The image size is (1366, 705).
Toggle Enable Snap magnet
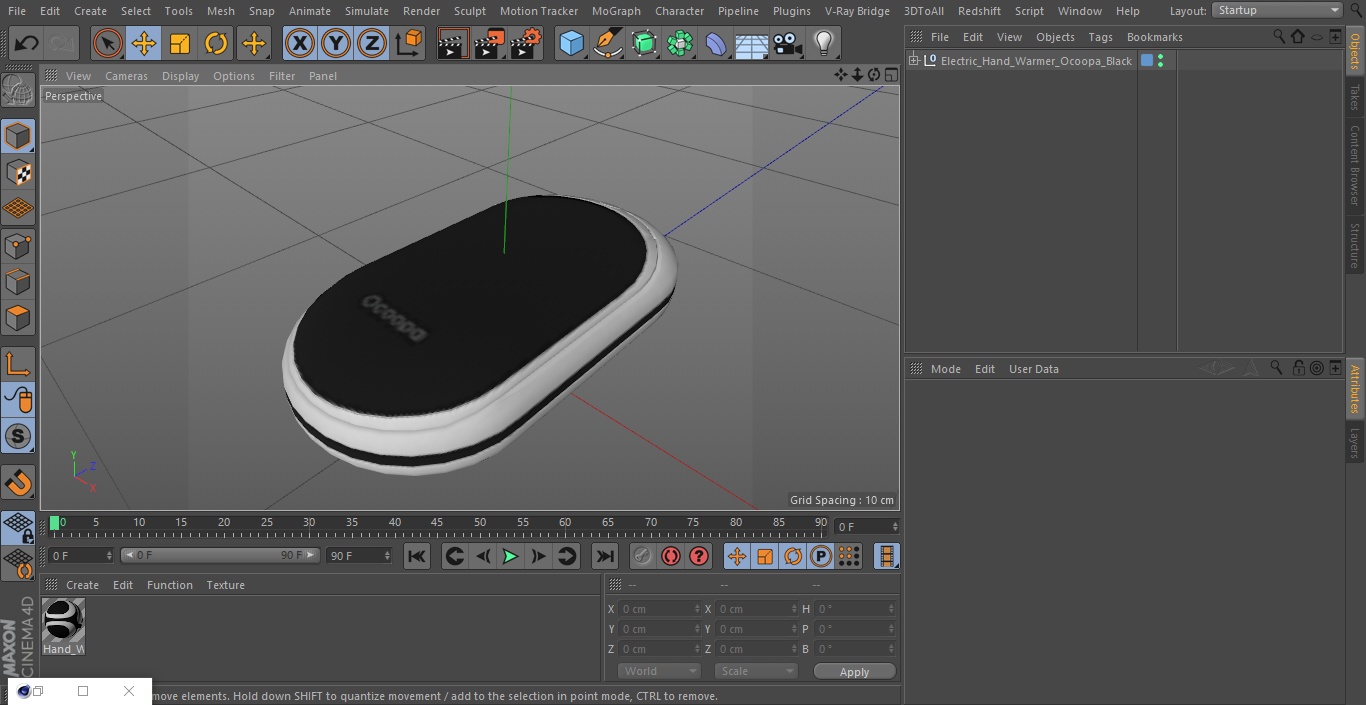18,482
